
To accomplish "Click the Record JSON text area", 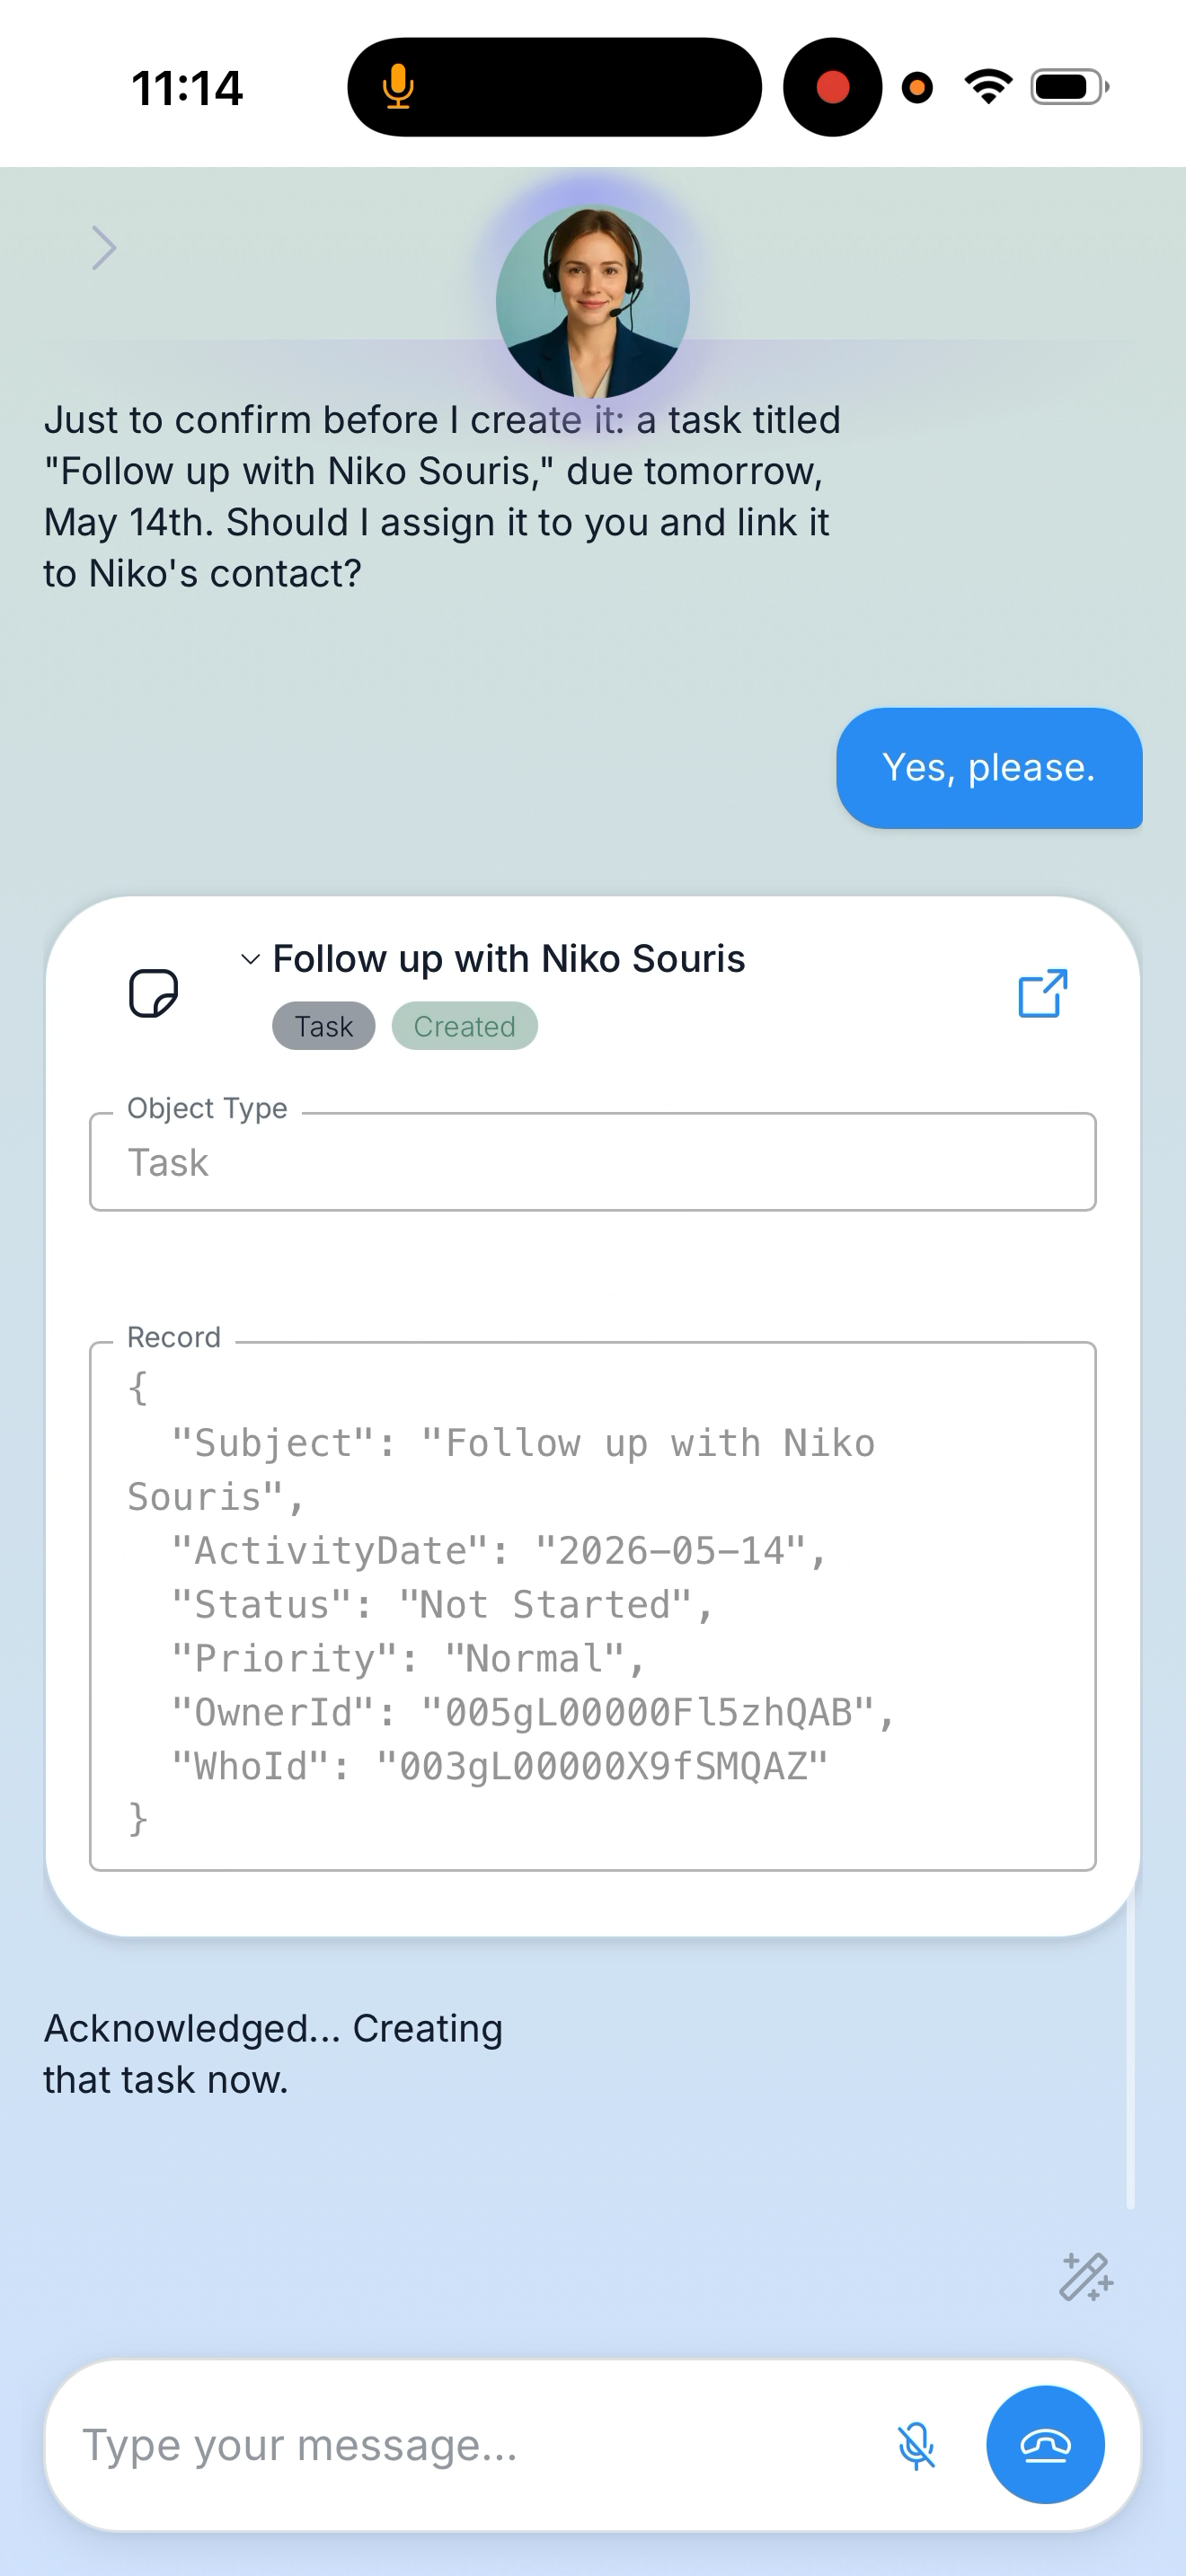I will (593, 1606).
